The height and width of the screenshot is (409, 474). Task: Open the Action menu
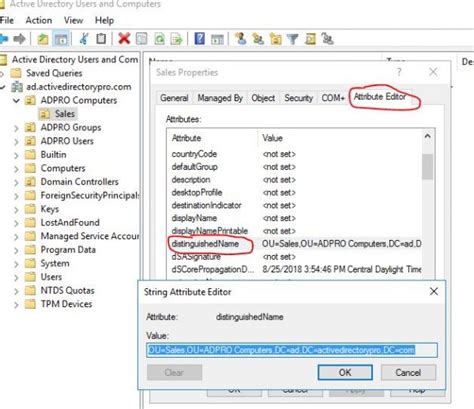39,20
